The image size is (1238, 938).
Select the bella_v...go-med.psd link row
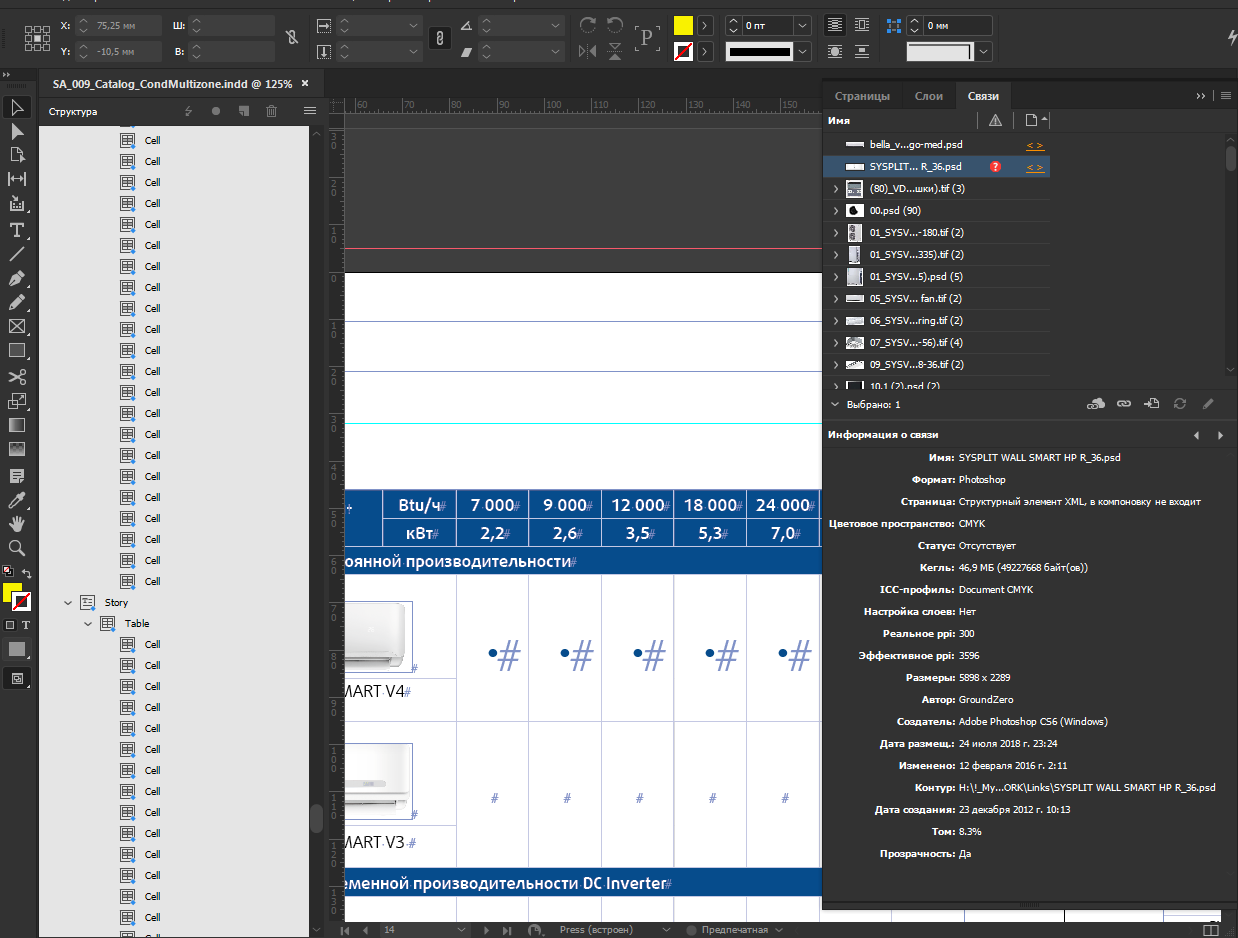click(x=915, y=145)
